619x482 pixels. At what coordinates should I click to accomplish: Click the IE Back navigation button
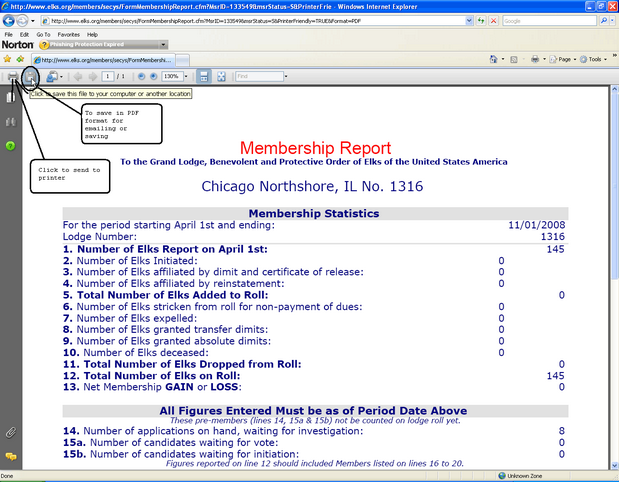pyautogui.click(x=9, y=21)
